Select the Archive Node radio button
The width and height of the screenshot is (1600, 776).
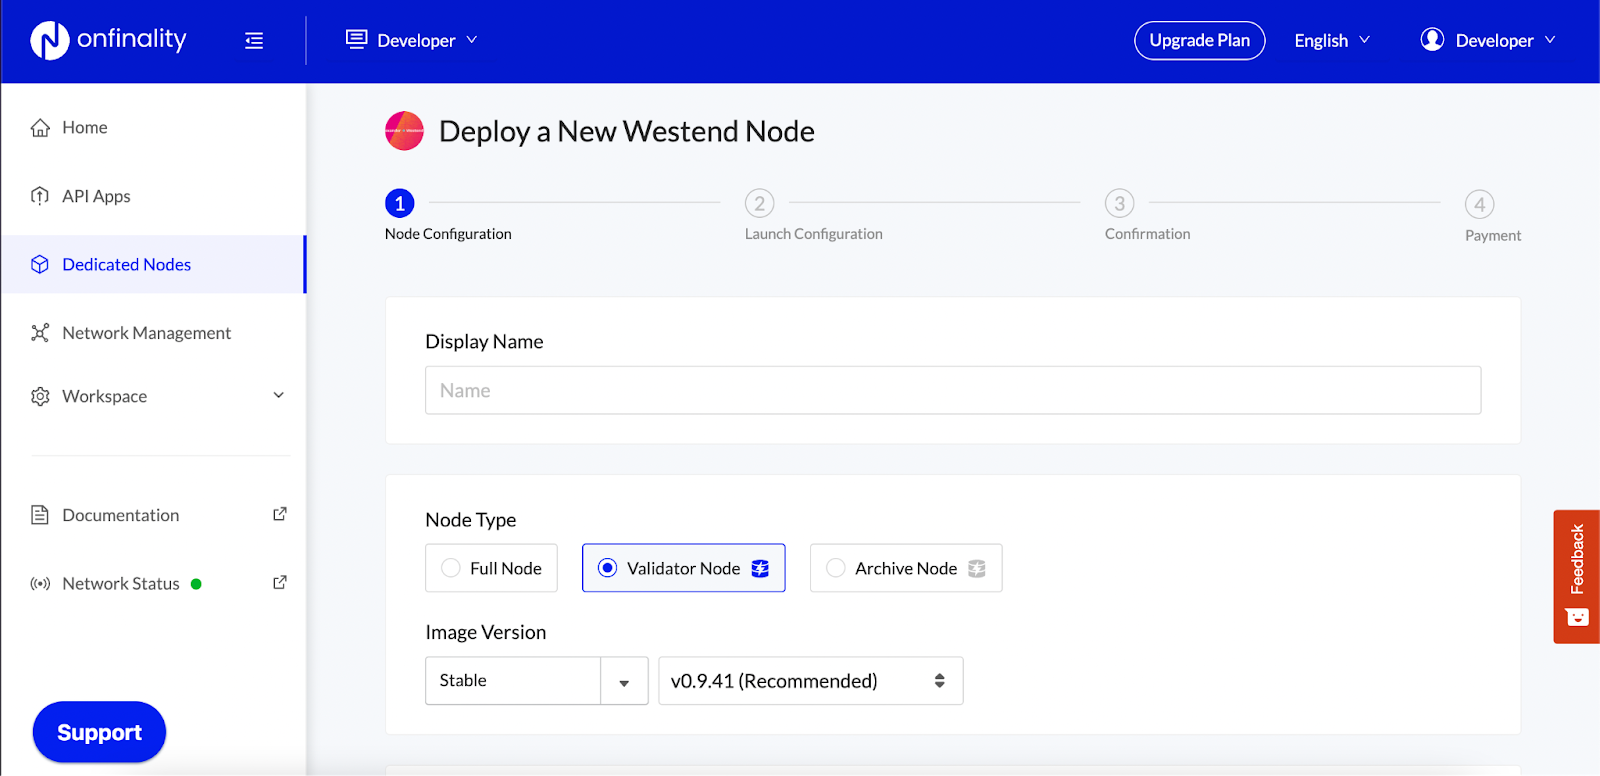pos(836,568)
